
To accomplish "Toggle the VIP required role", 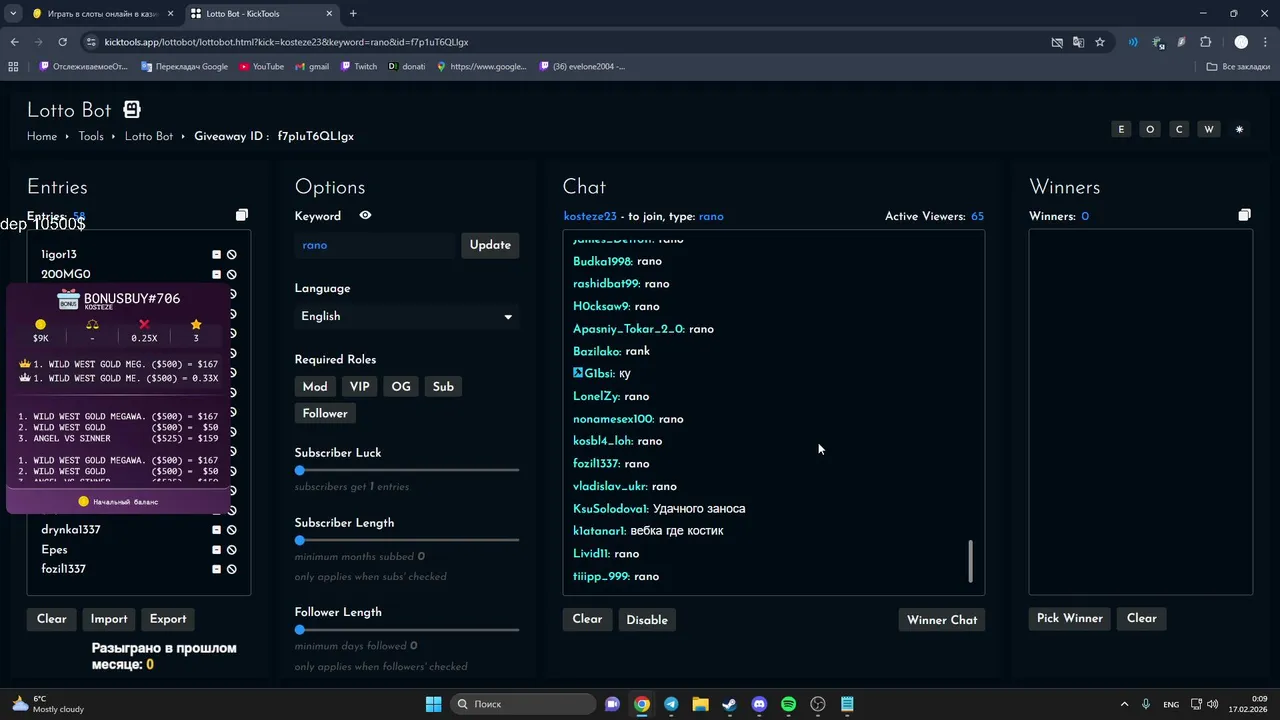I will tap(359, 387).
